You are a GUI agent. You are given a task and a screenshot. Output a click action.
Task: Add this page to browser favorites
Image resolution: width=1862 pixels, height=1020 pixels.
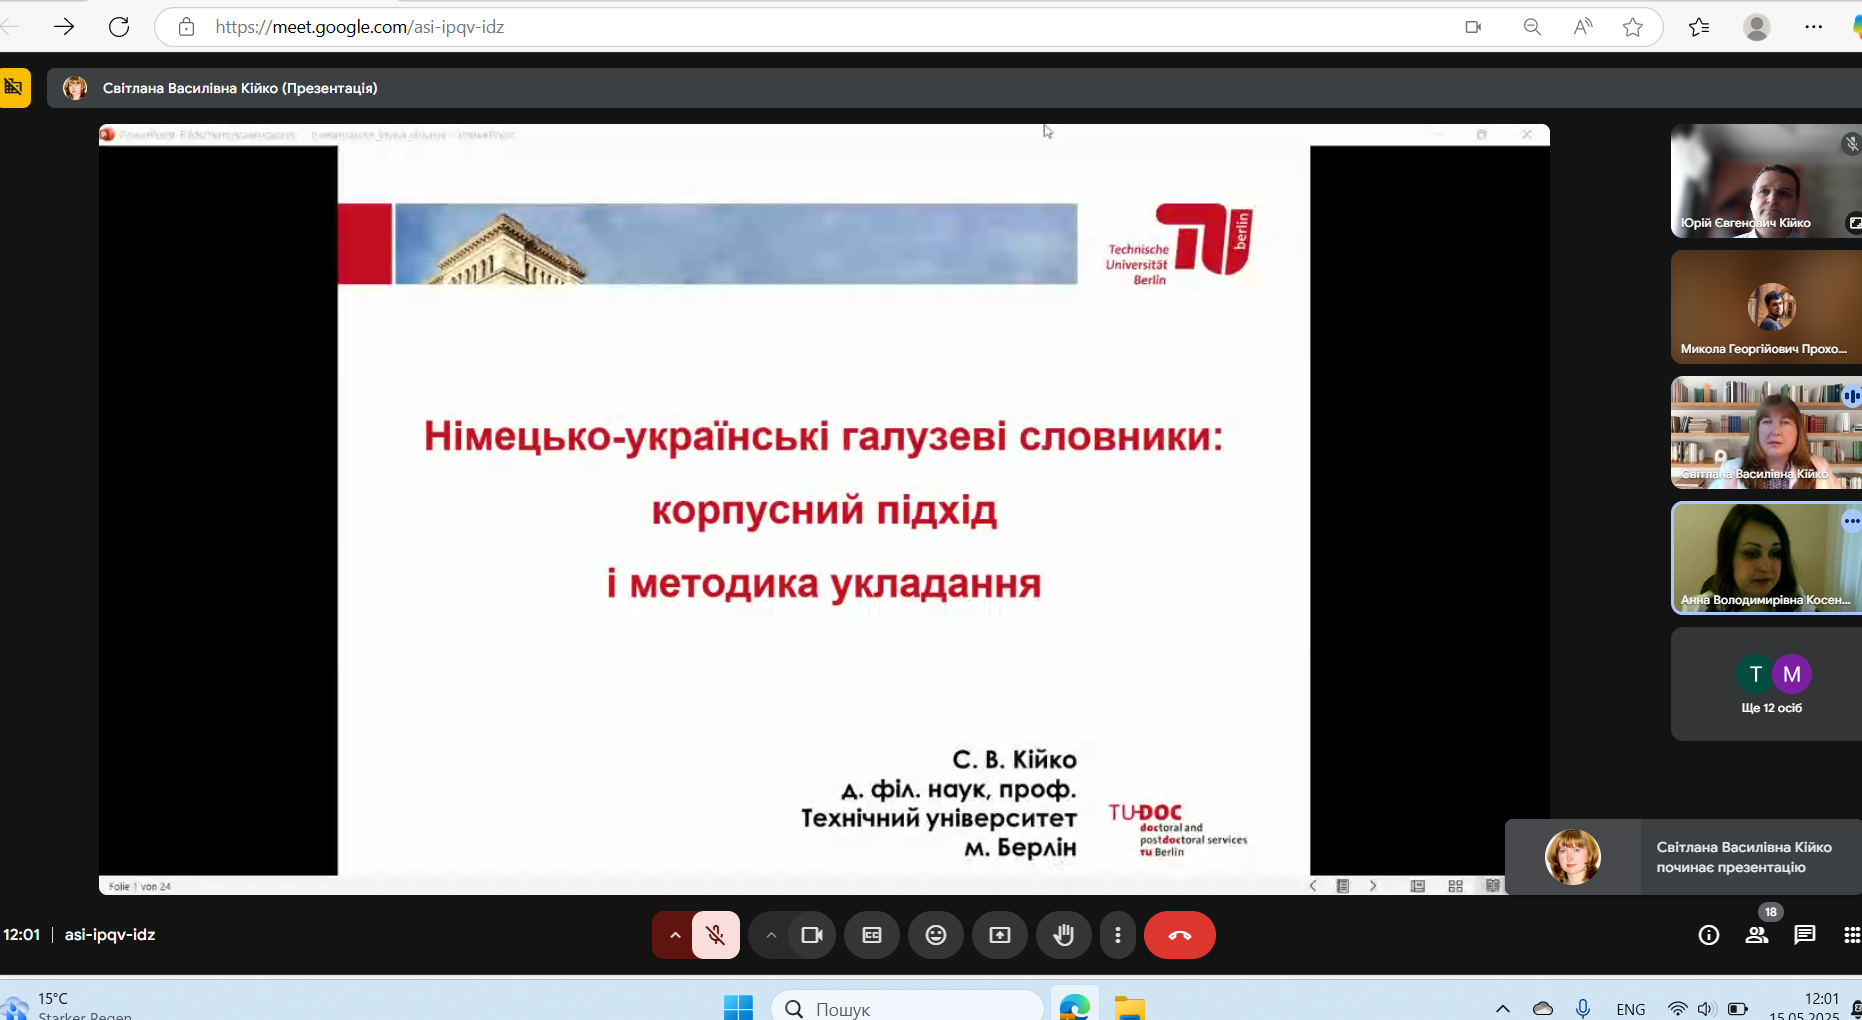(1633, 27)
